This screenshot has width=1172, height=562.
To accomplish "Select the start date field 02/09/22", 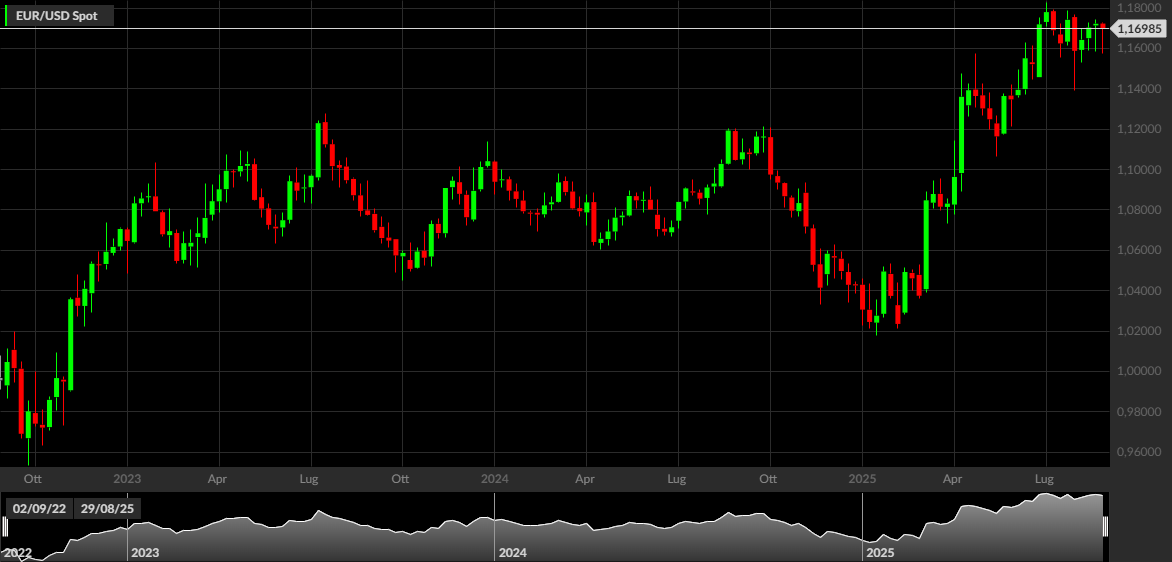I will pyautogui.click(x=39, y=509).
